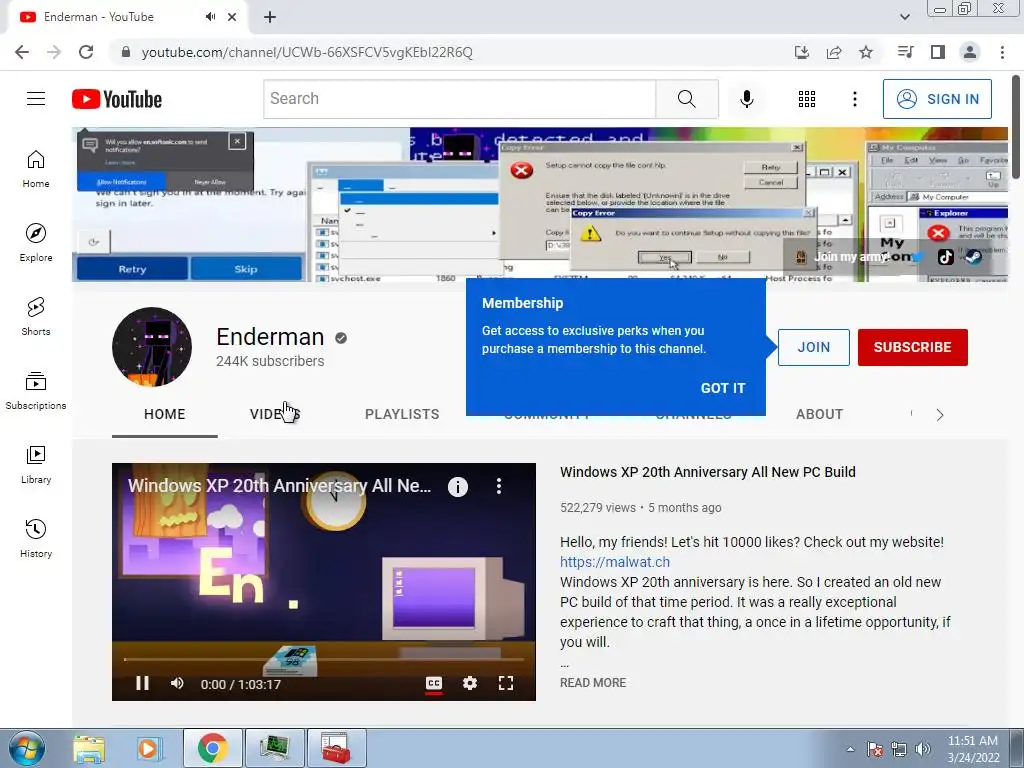Click the page vertical scrollbar
Viewport: 1024px width, 768px height.
pos(1017,128)
